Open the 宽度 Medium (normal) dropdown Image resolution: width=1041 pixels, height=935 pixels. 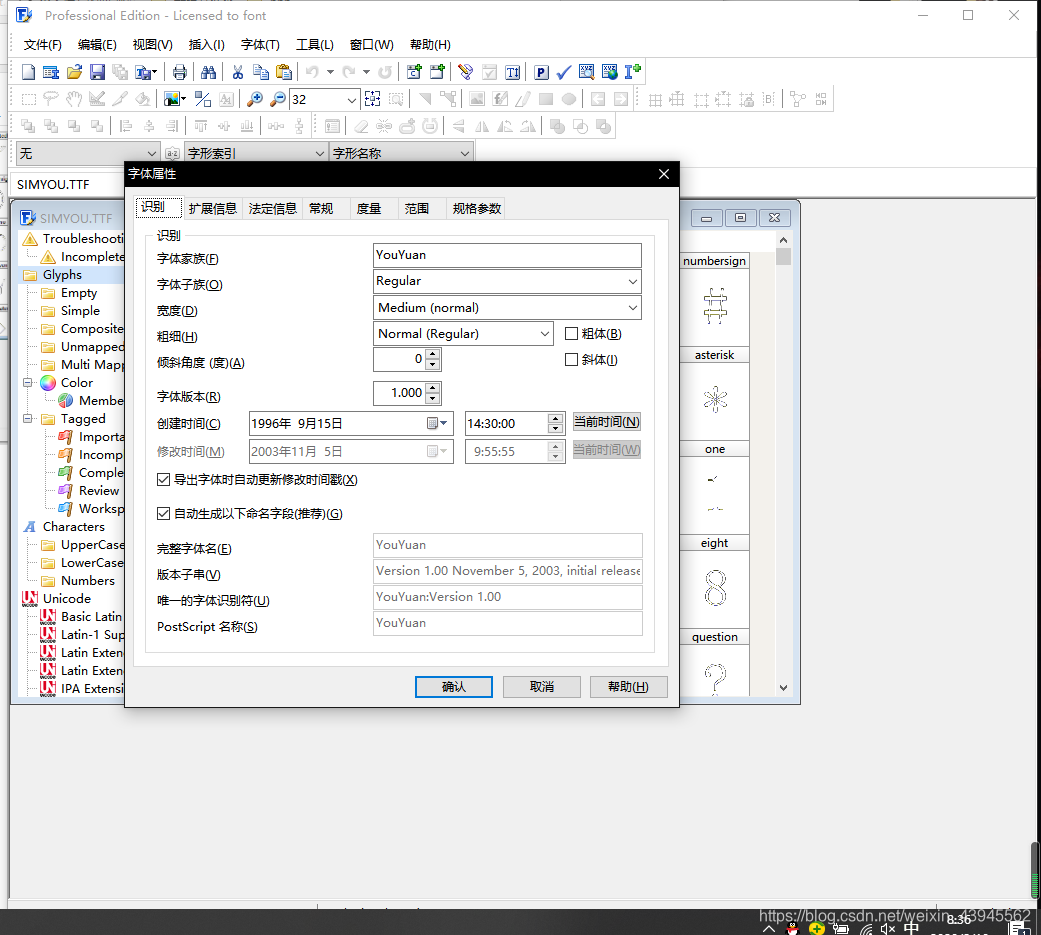tap(633, 307)
